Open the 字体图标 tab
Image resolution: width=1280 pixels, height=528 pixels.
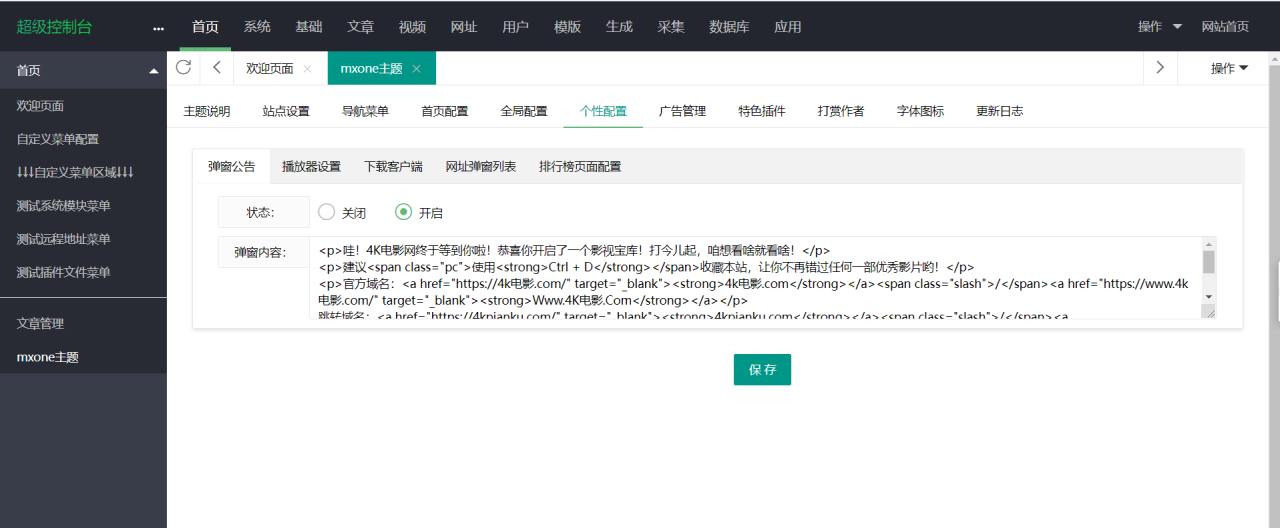click(x=921, y=111)
